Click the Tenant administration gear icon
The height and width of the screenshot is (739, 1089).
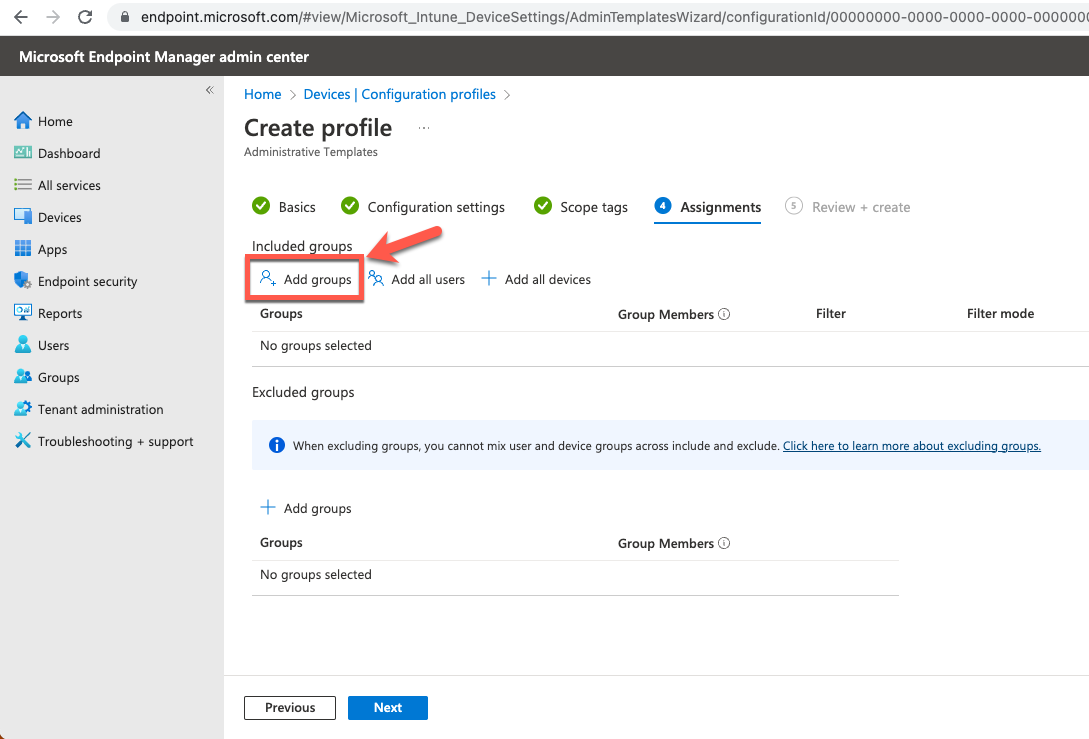click(x=23, y=408)
